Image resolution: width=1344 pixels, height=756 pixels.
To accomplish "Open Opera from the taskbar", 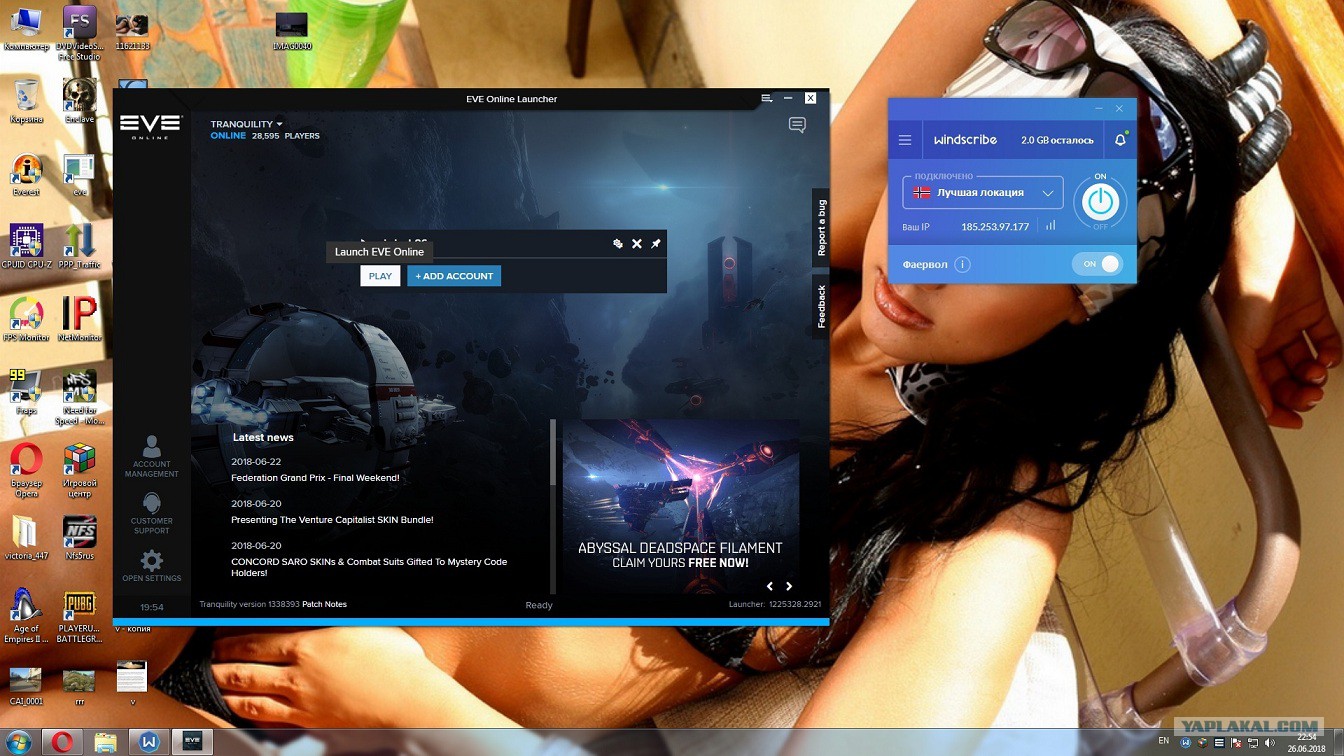I will pyautogui.click(x=62, y=742).
